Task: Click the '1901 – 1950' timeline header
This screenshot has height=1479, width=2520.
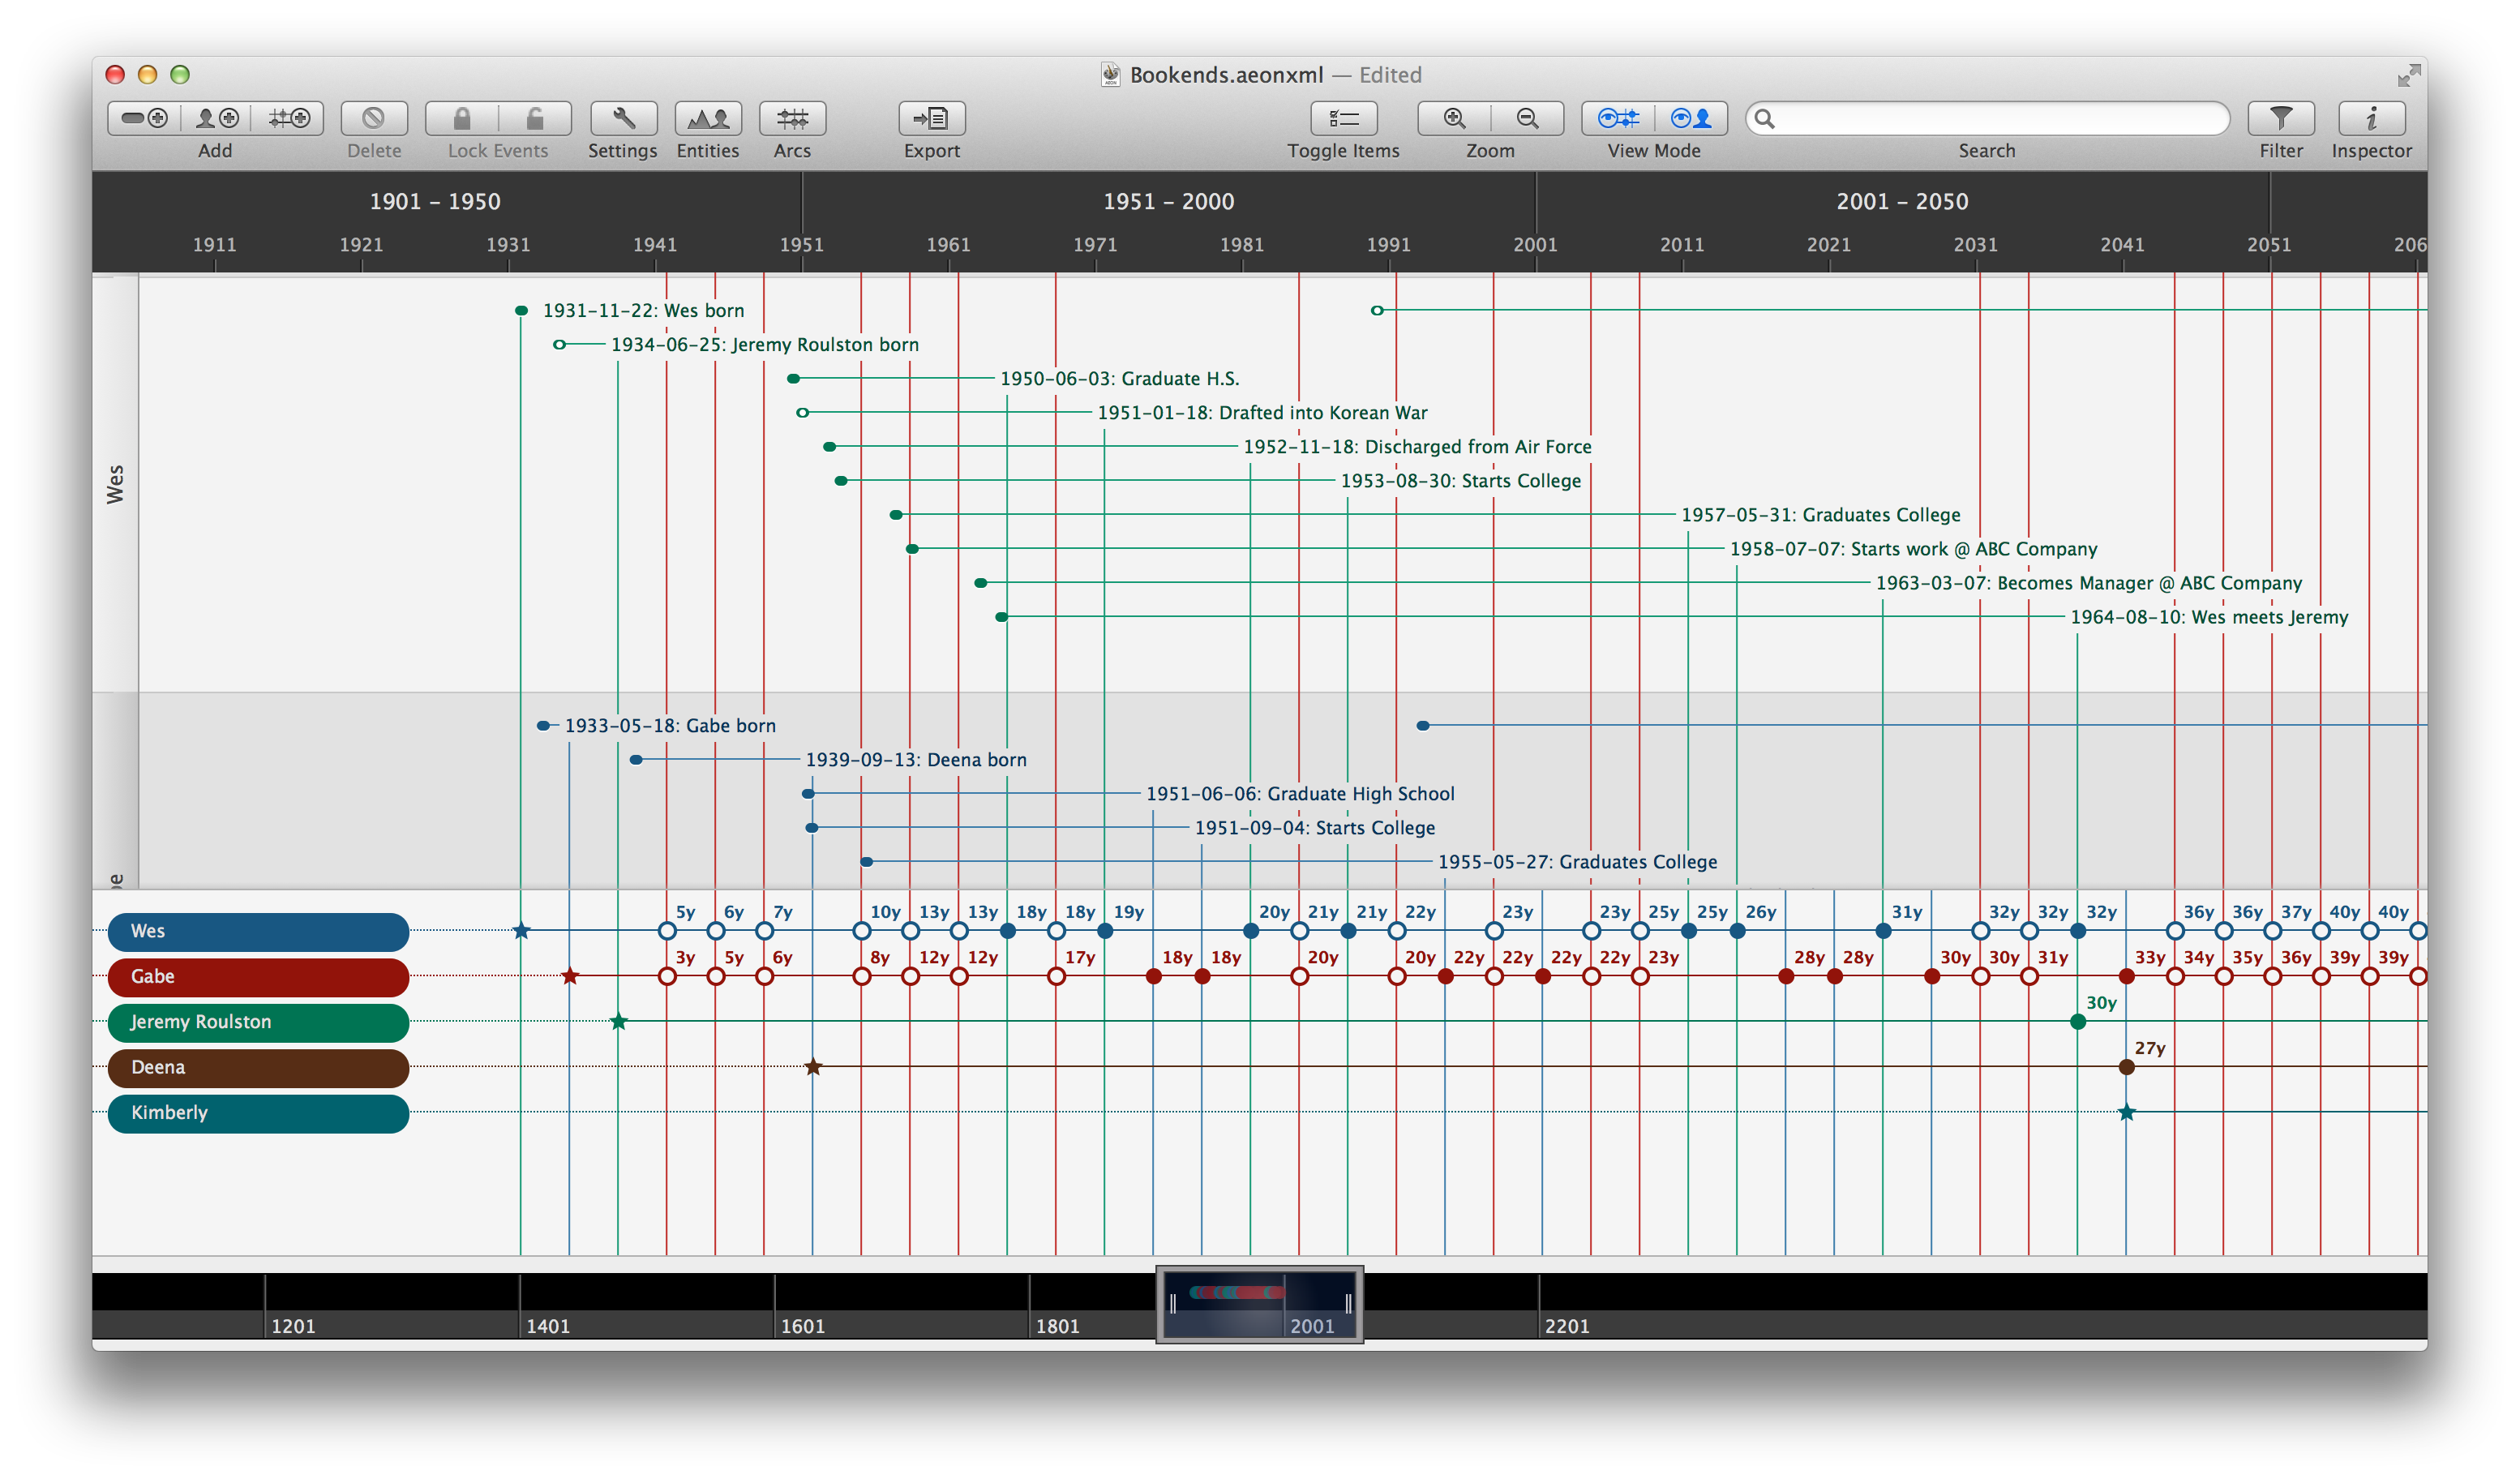Action: (x=435, y=202)
